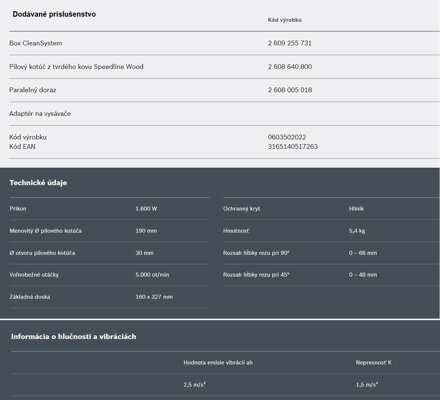Click the Adaptér na vysávače entry

[x=40, y=113]
